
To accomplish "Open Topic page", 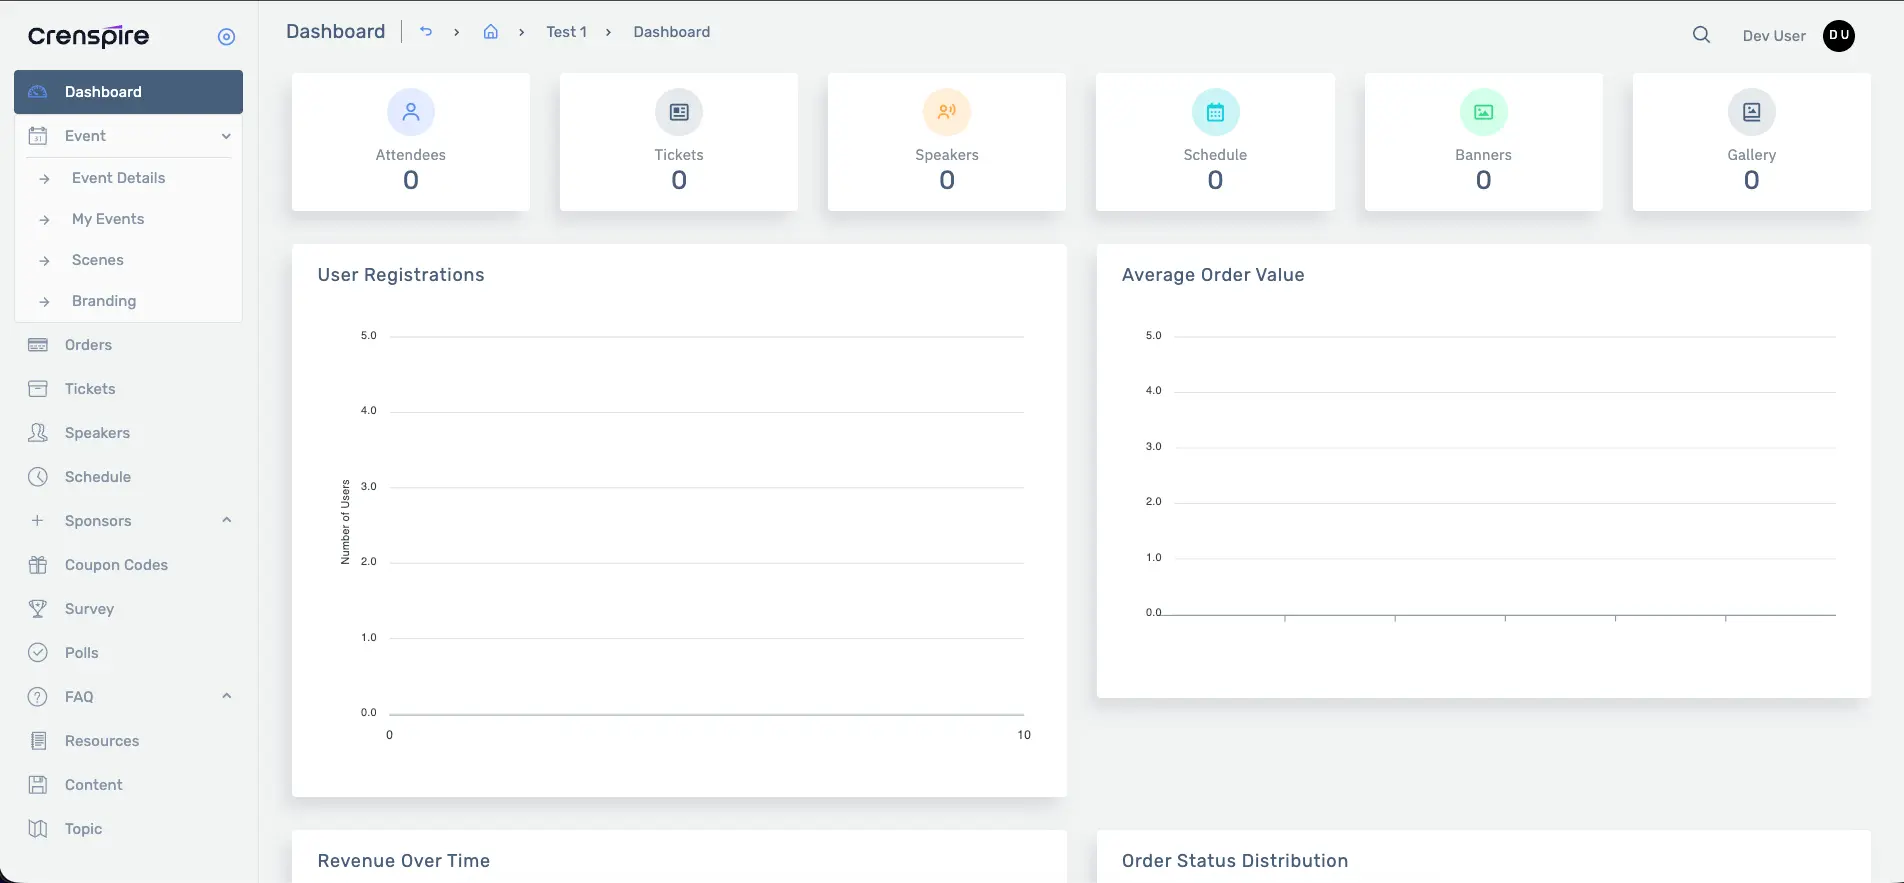I will point(83,829).
